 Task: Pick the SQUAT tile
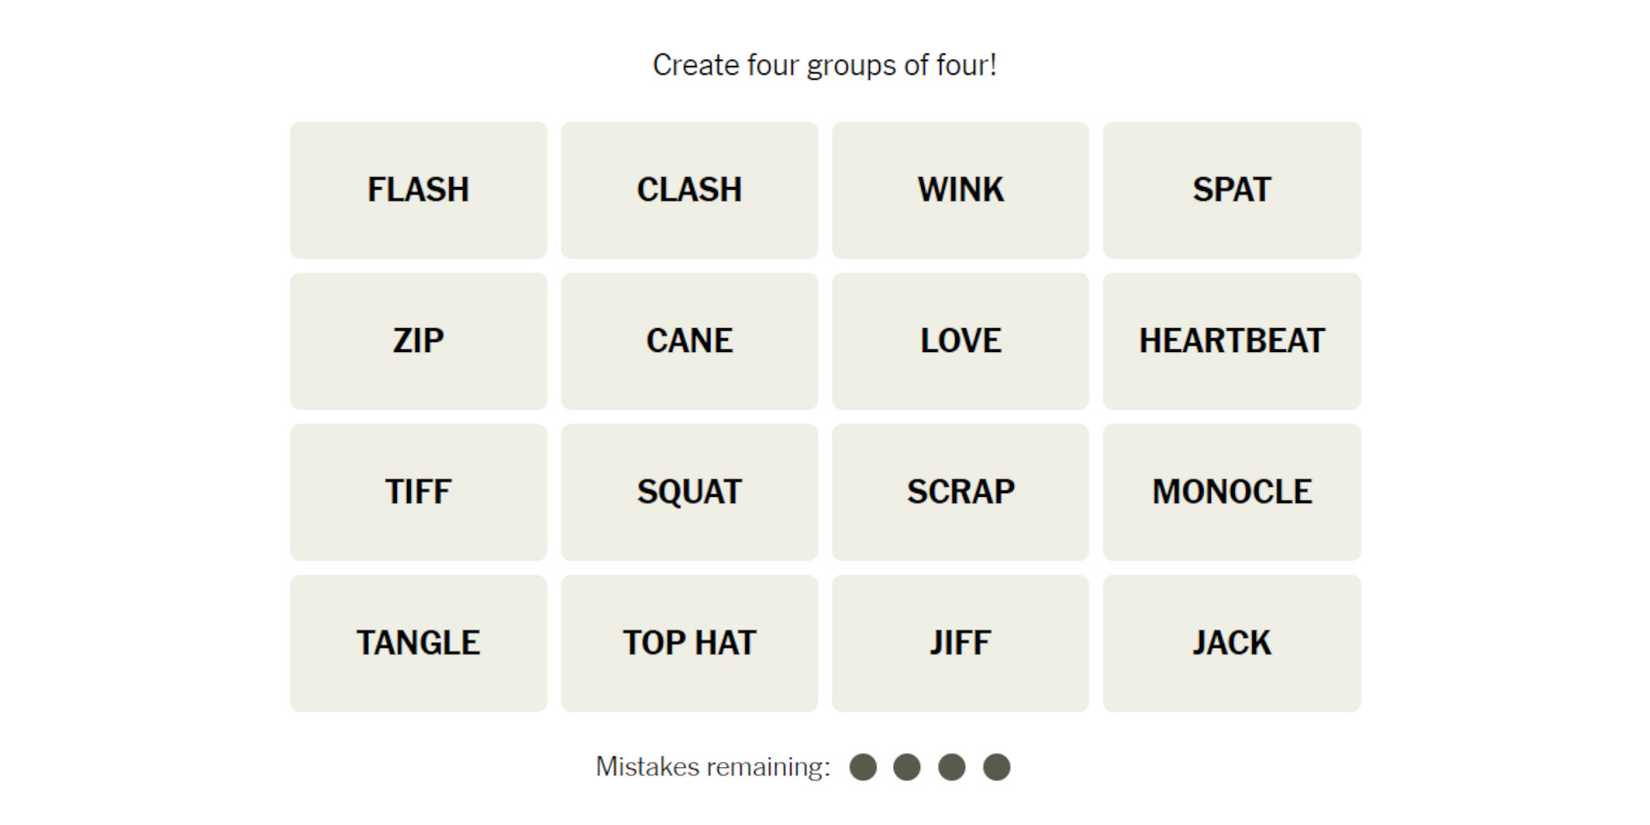click(689, 492)
